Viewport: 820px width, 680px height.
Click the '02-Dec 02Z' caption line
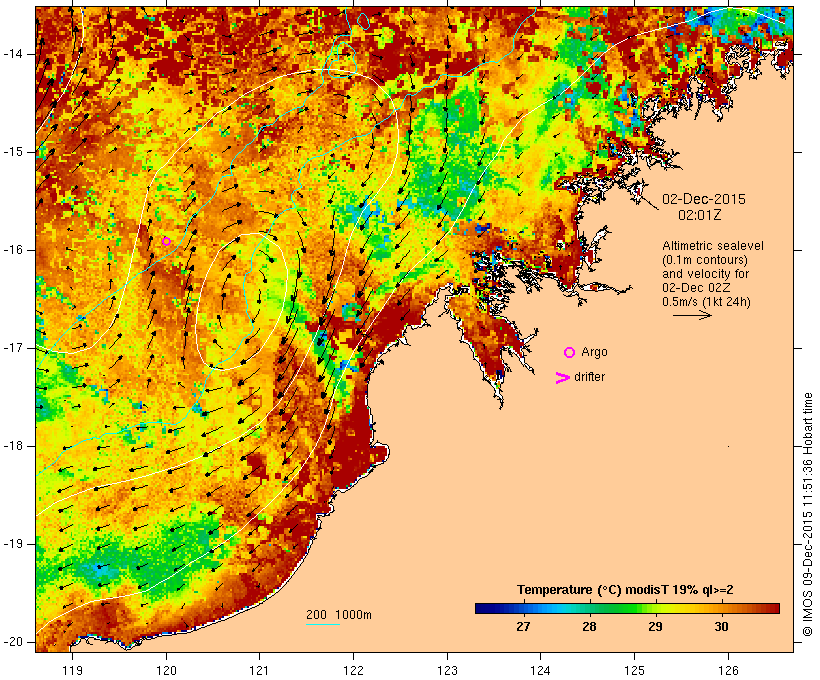pos(696,288)
